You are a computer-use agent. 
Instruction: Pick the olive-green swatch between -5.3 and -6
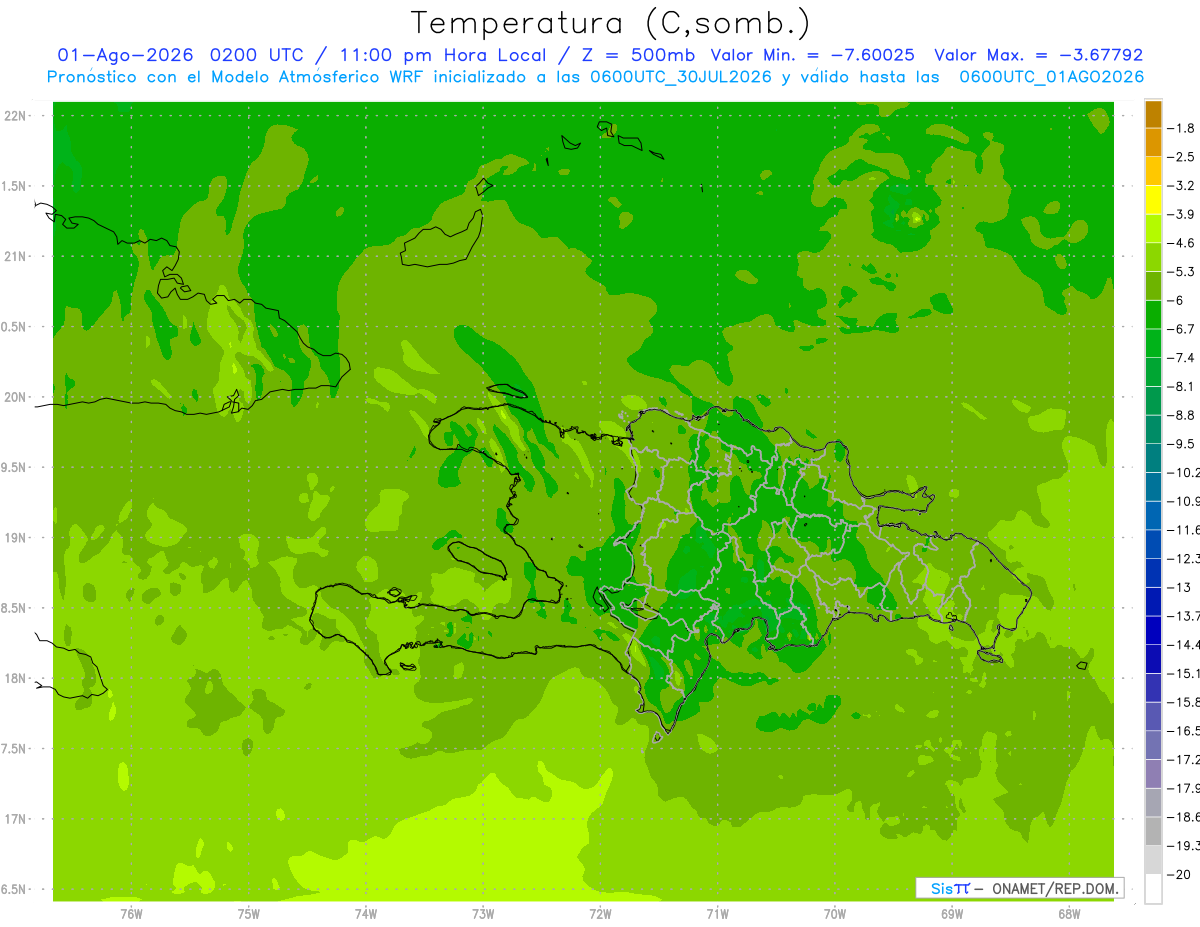coord(1153,285)
